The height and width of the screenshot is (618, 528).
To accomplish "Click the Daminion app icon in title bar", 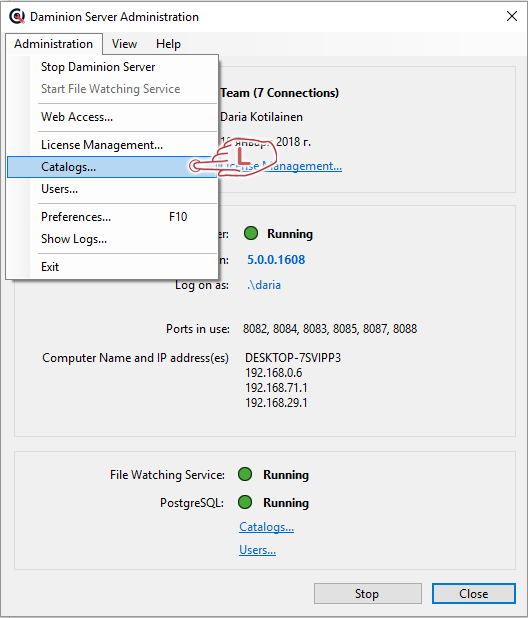I will click(x=17, y=17).
